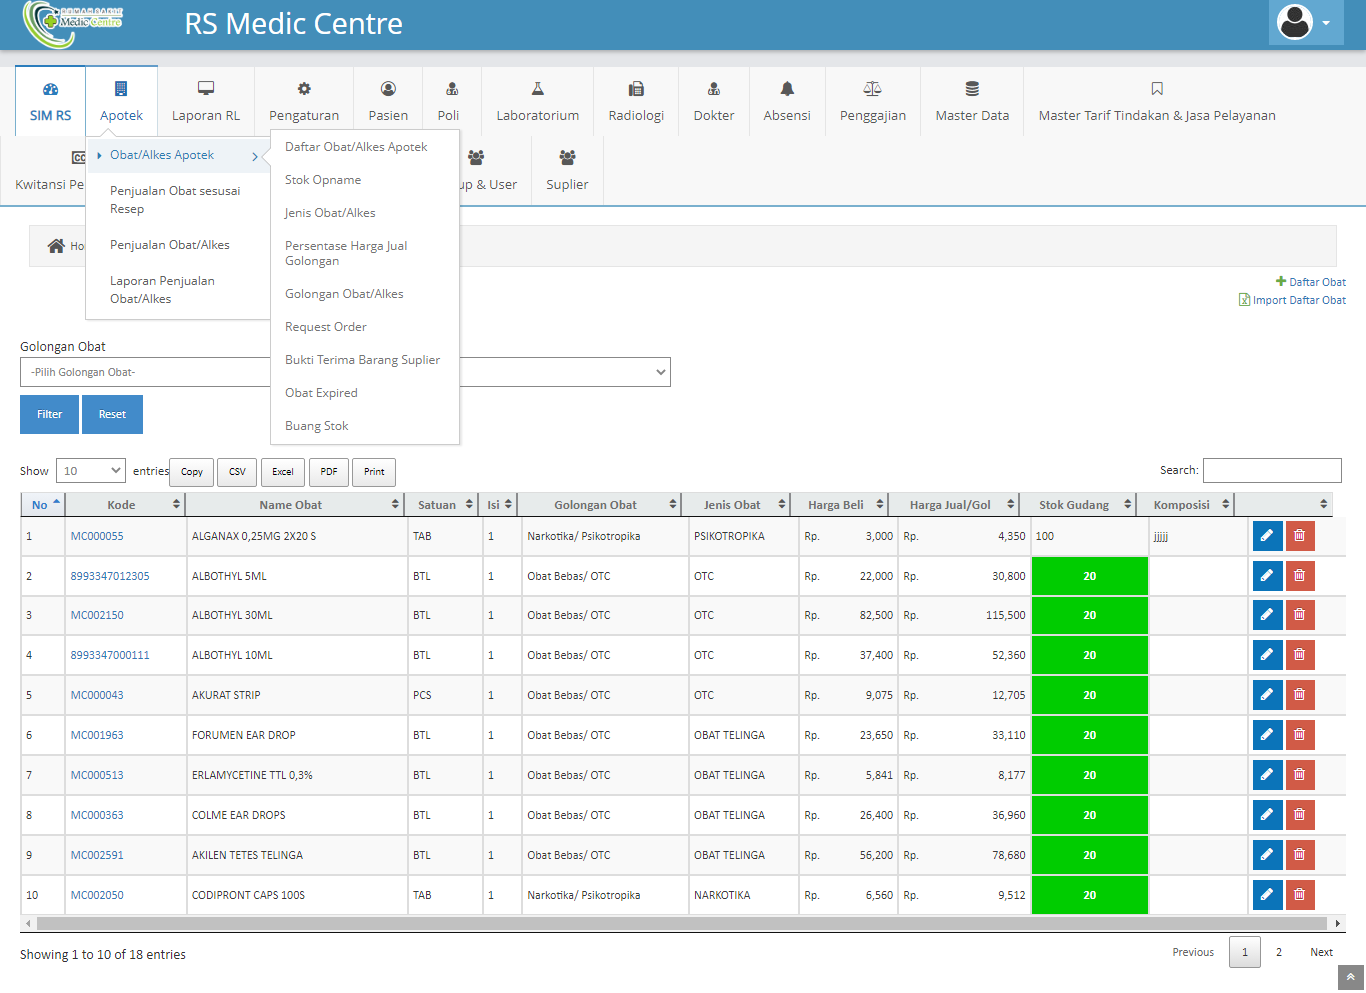Click the Search input field
The image size is (1366, 993).
click(1271, 471)
